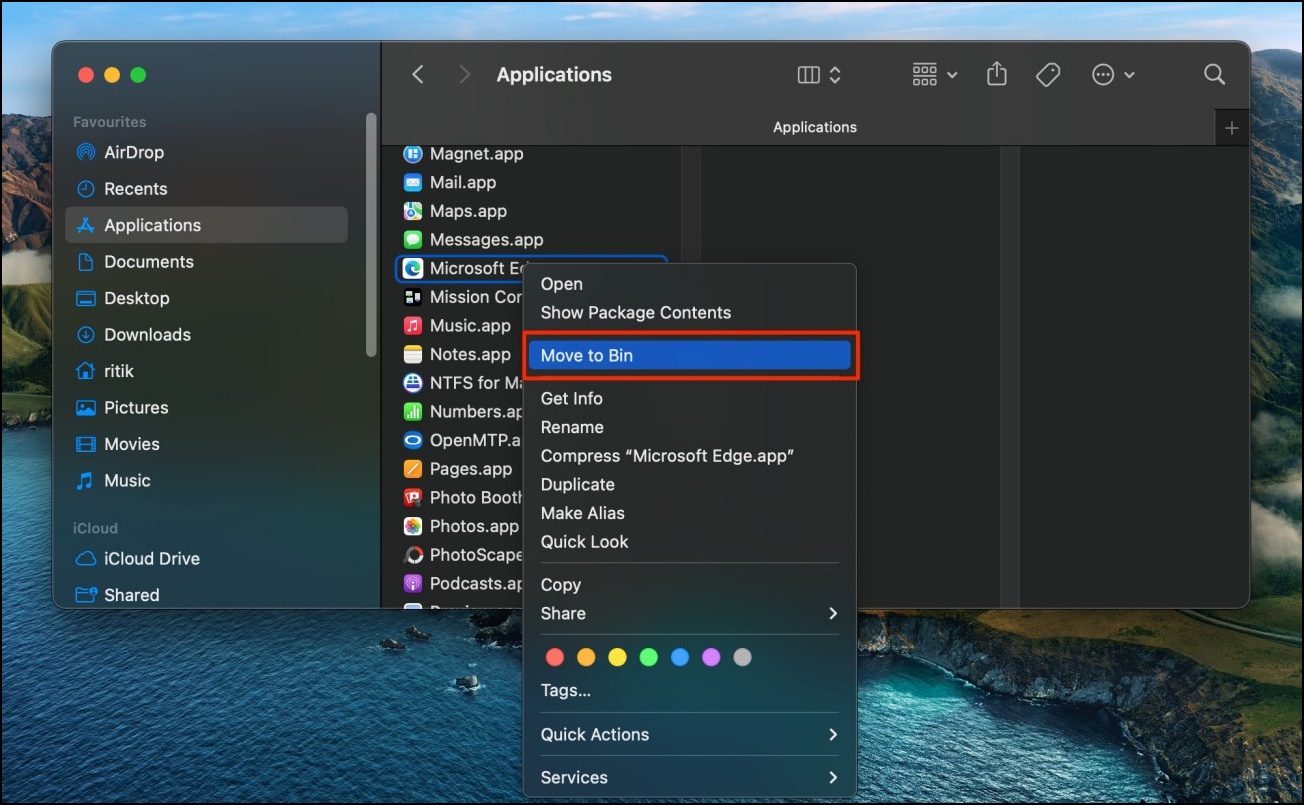
Task: Click the Finder search magnifier icon
Action: click(x=1214, y=75)
